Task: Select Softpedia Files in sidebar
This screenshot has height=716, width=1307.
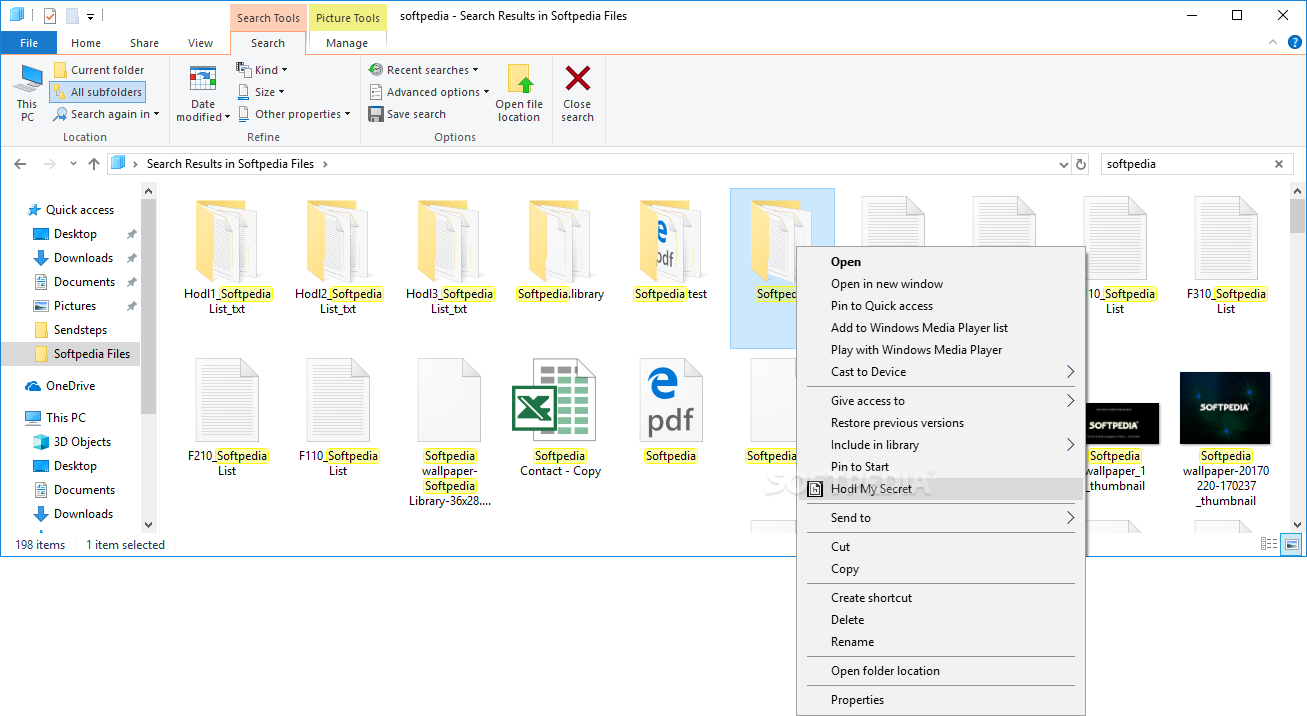Action: tap(91, 354)
